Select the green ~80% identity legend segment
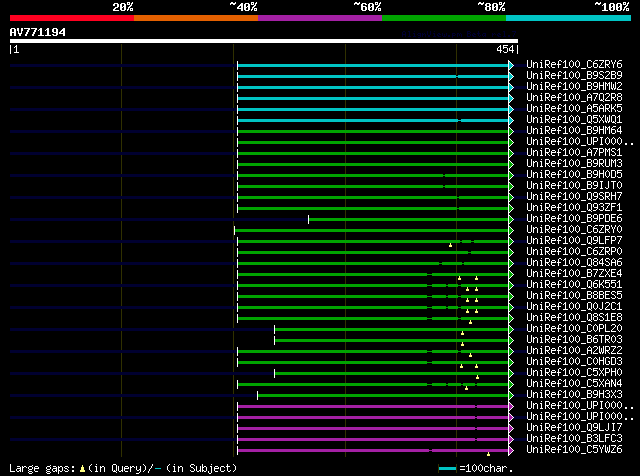 pyautogui.click(x=444, y=18)
